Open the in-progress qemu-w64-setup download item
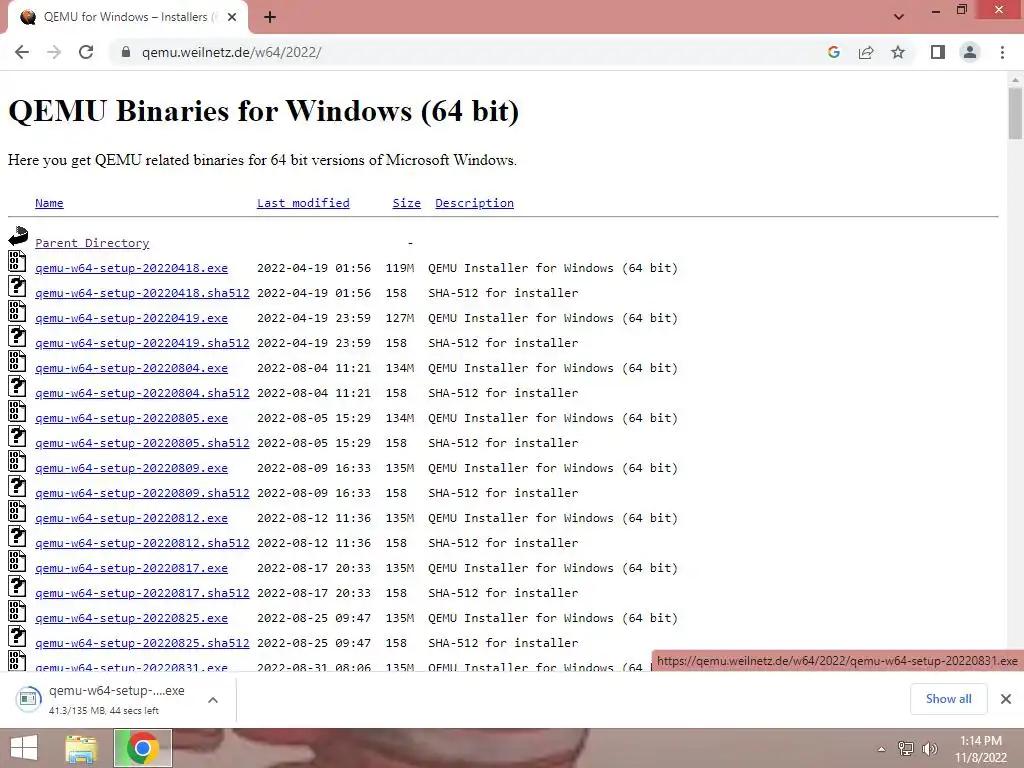The width and height of the screenshot is (1024, 768). tap(104, 699)
